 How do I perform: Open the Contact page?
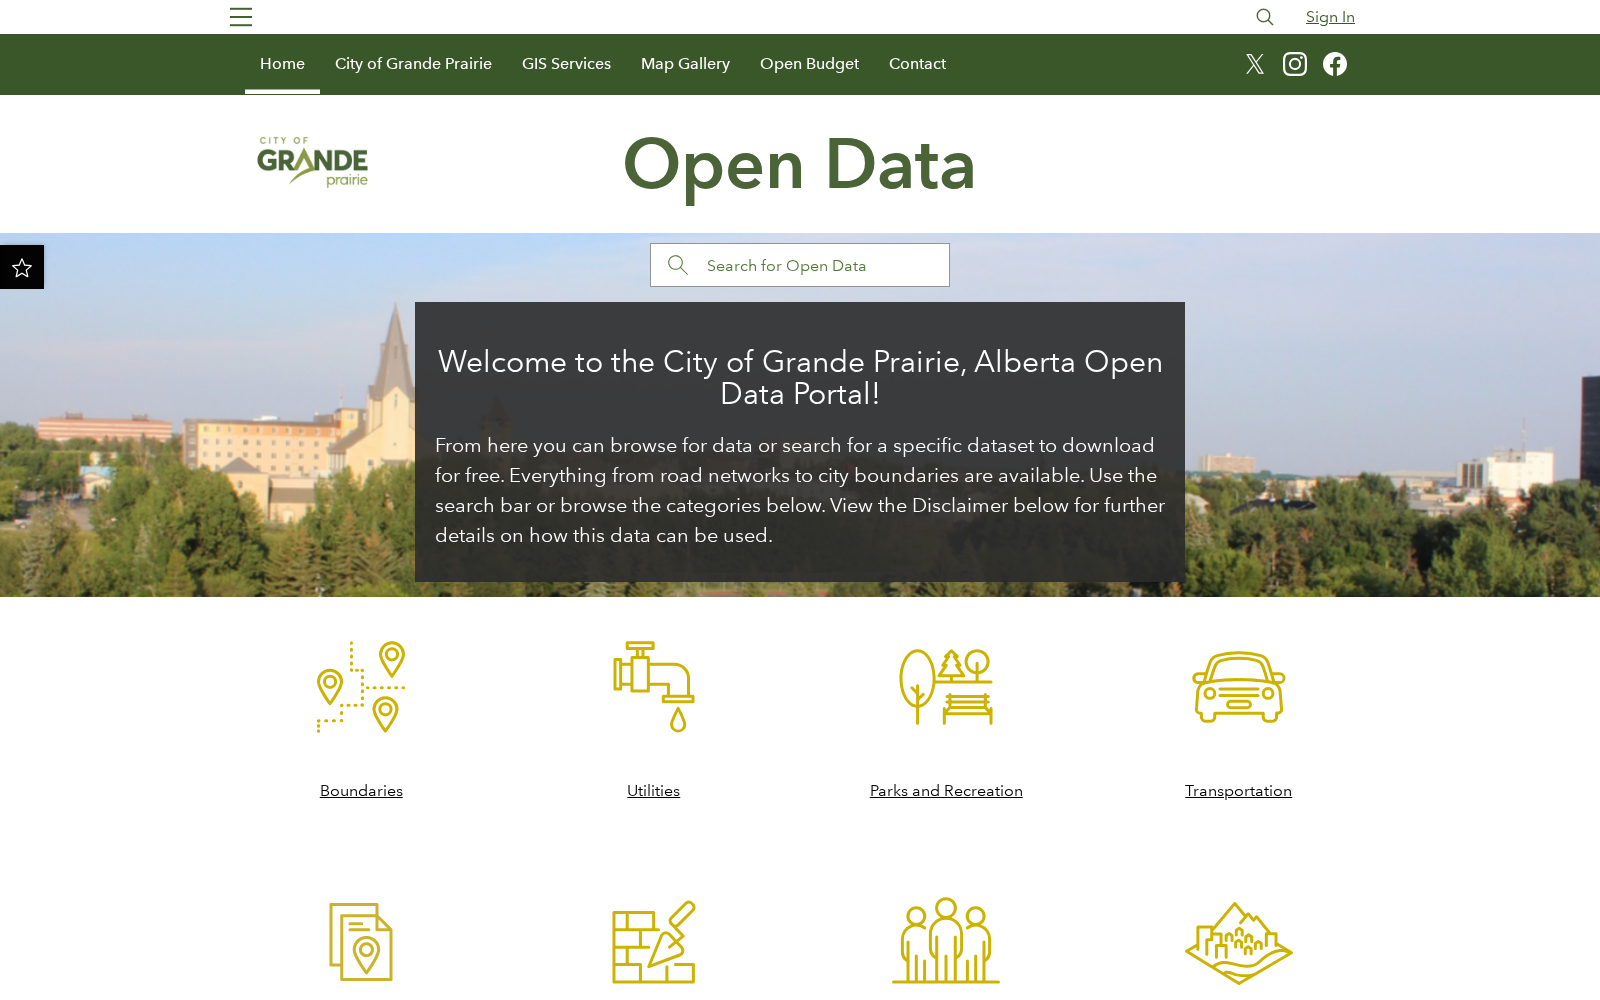pos(917,64)
